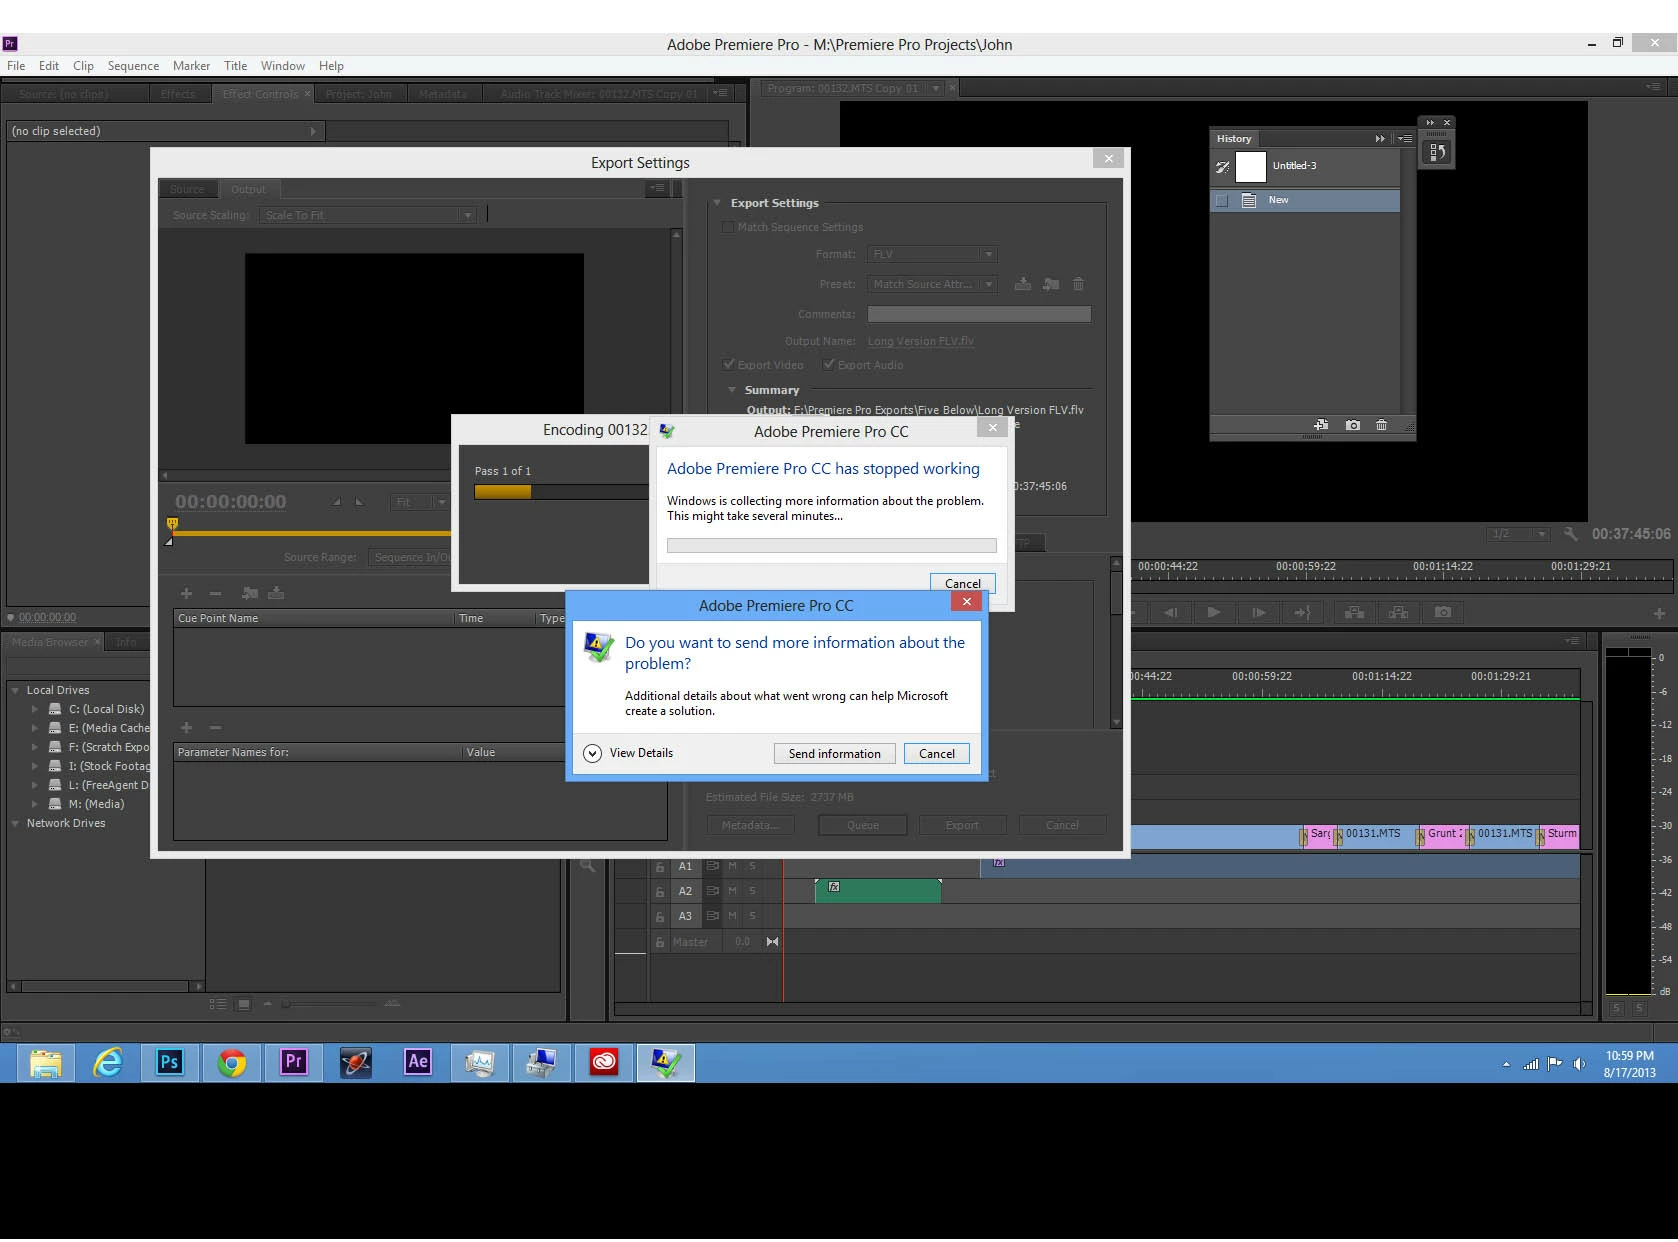Click the Export button
The width and height of the screenshot is (1678, 1242).
[x=962, y=825]
